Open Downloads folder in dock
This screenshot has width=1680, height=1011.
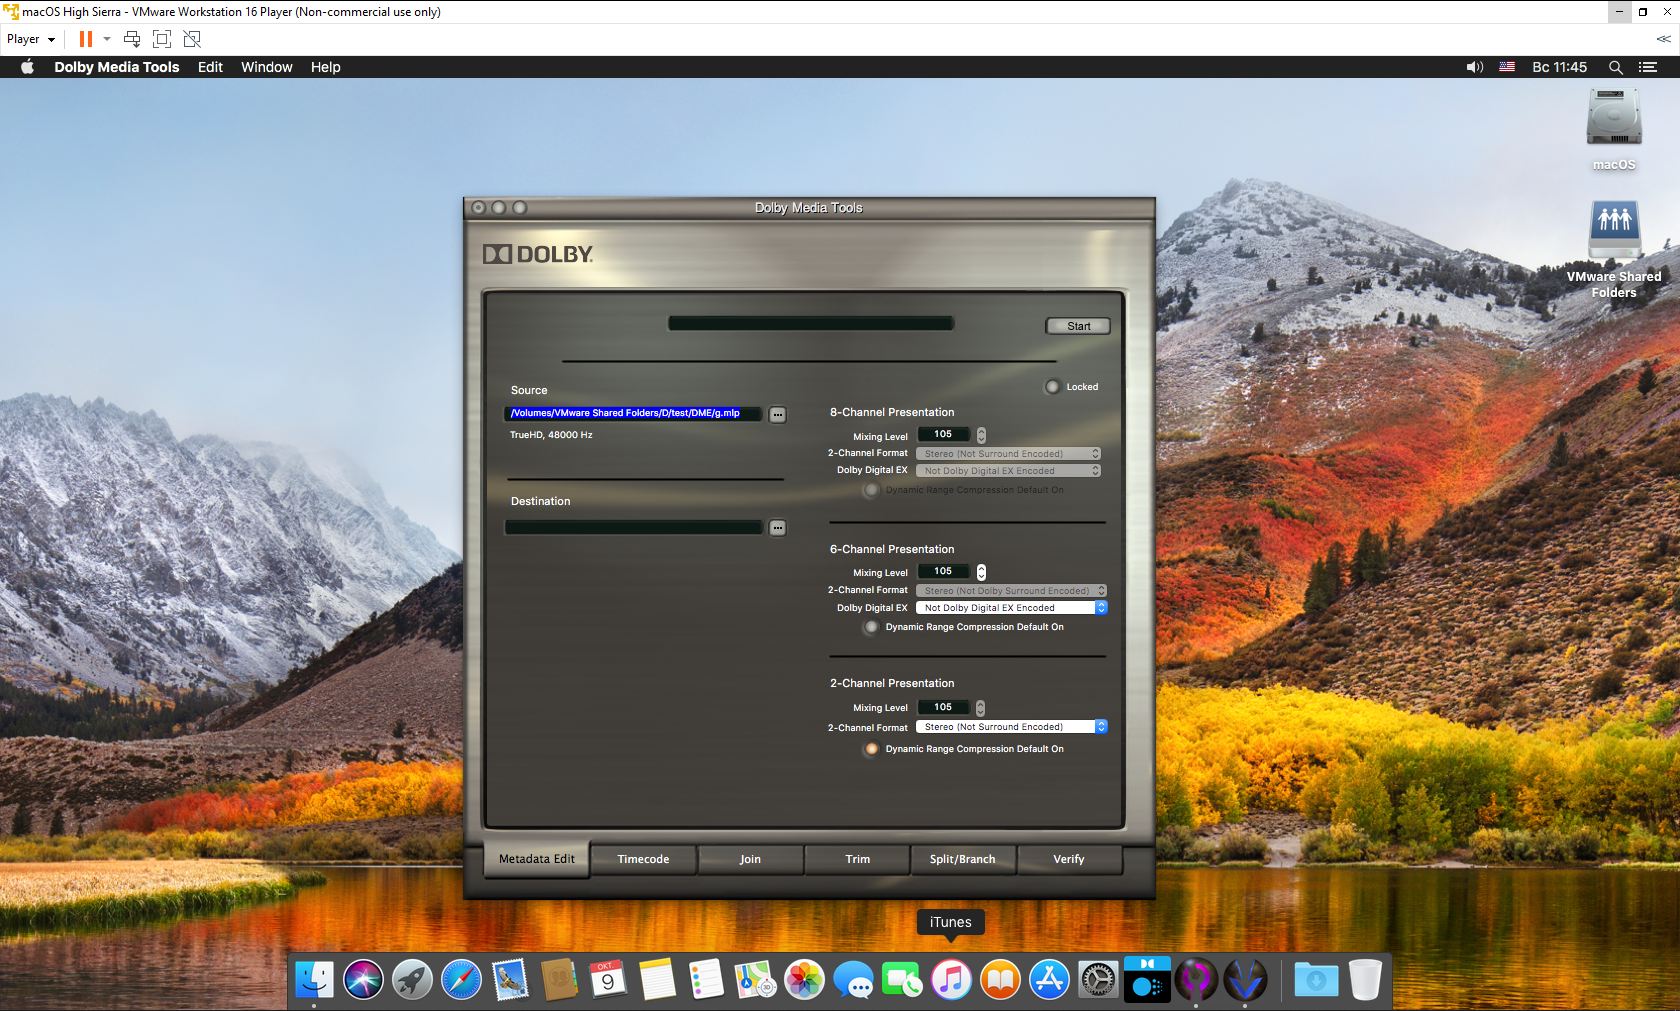1316,980
